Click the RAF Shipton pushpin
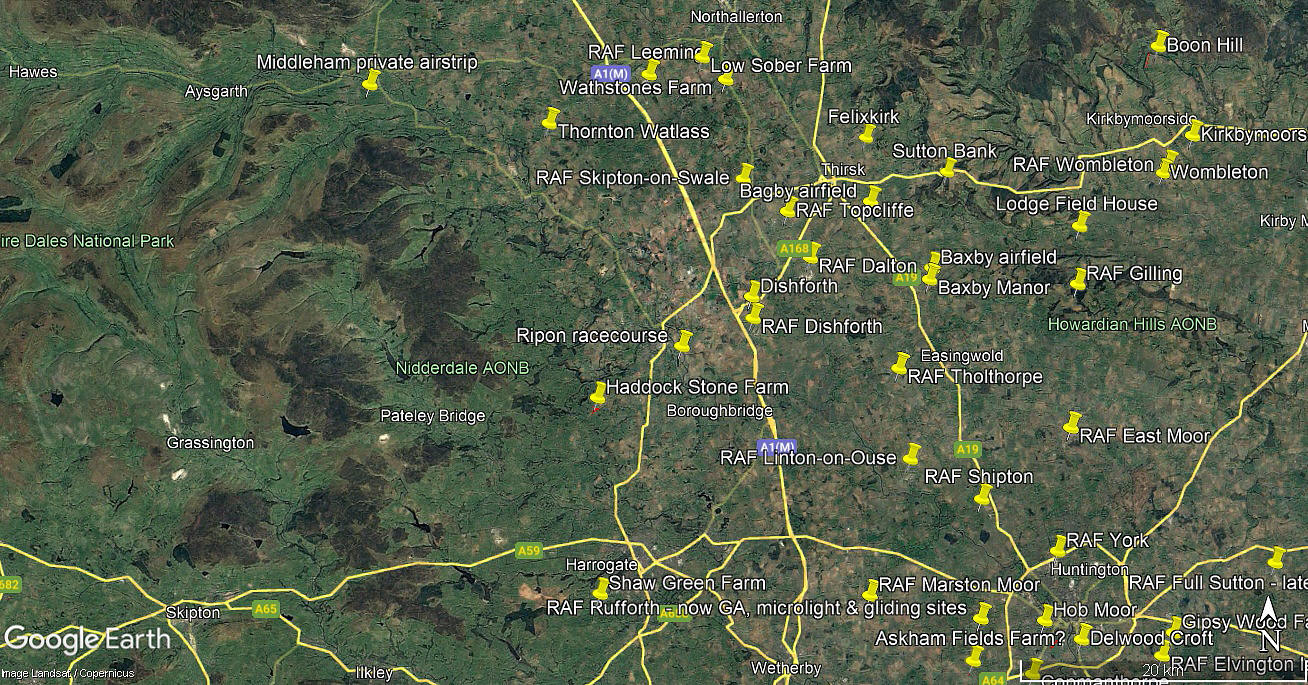Viewport: 1308px width, 685px height. pos(983,496)
